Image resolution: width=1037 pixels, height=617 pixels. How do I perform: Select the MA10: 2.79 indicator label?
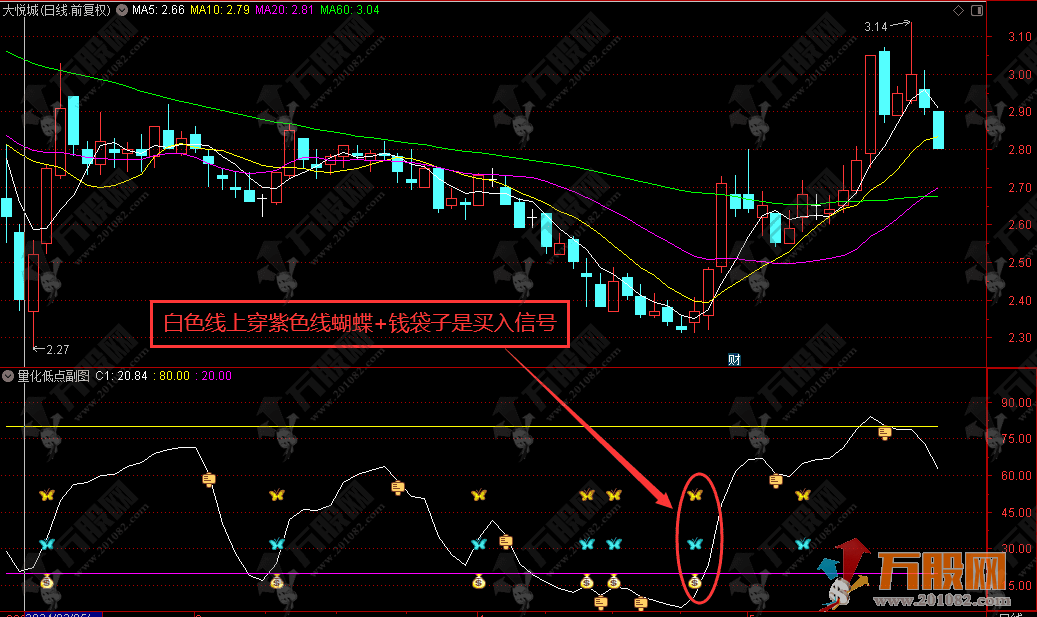(220, 10)
